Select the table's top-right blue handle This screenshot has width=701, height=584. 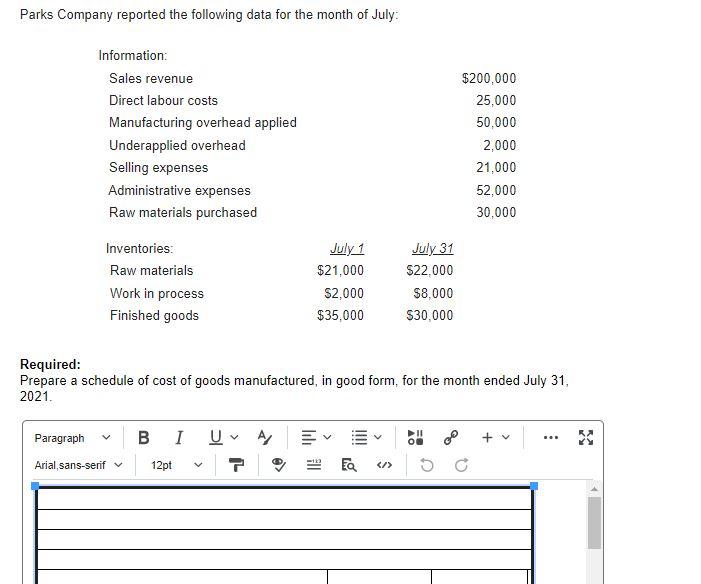point(534,486)
